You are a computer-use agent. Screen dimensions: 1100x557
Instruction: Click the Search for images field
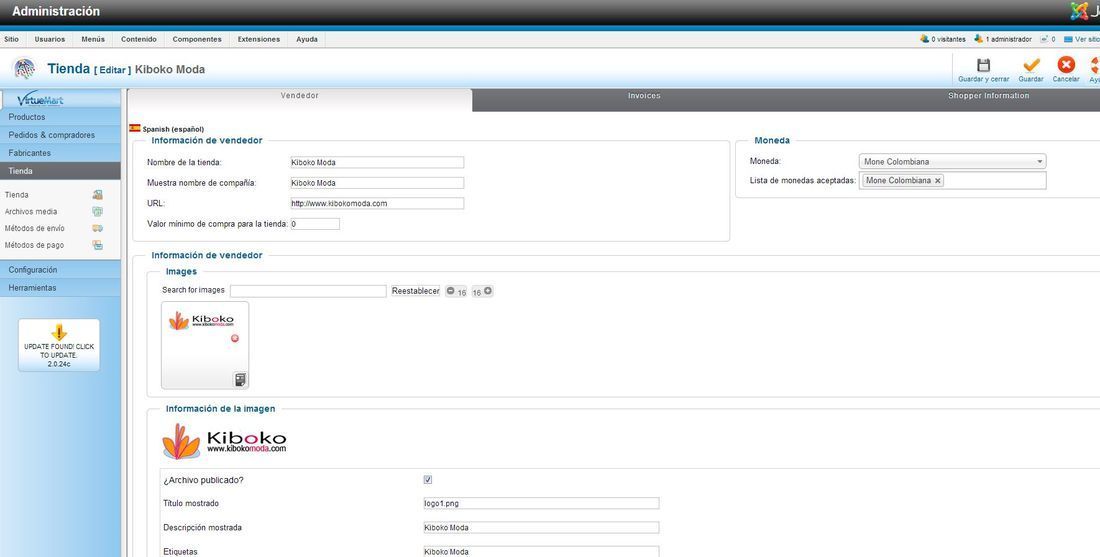pyautogui.click(x=308, y=291)
